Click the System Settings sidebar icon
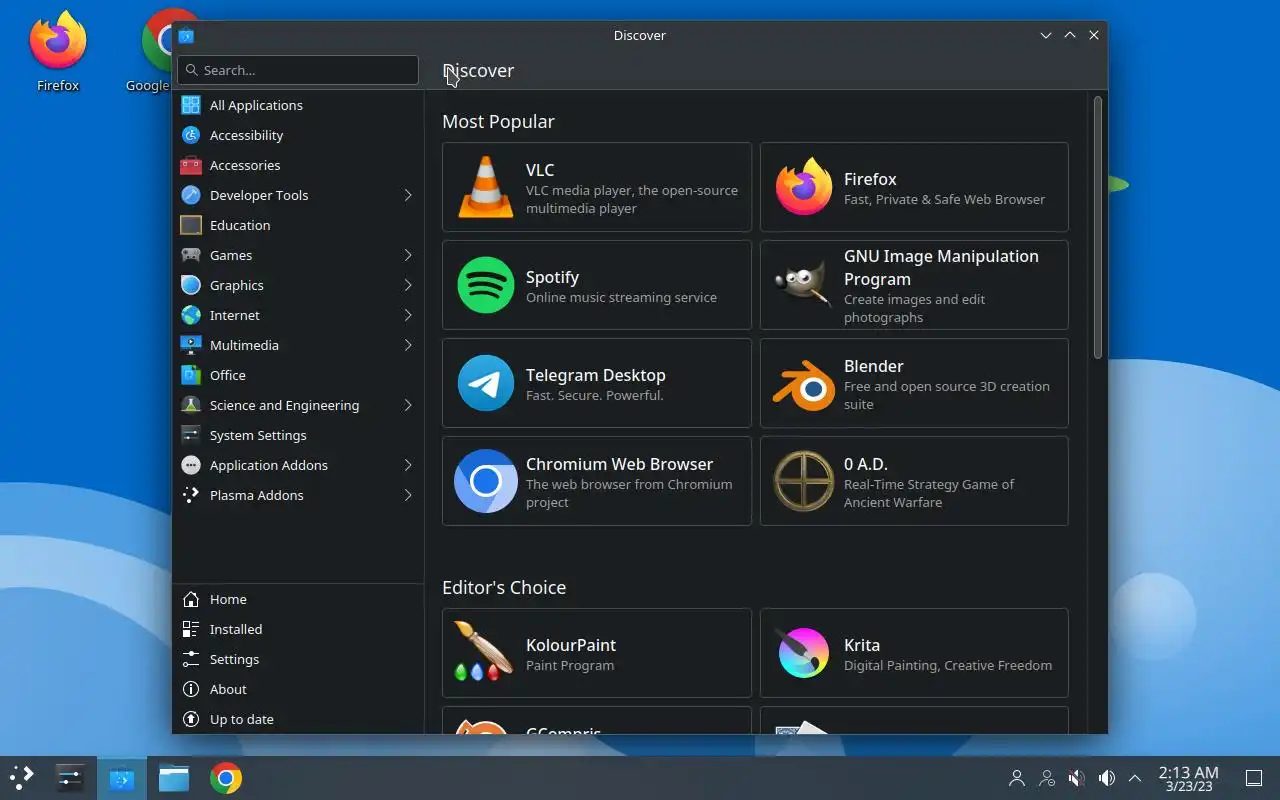1280x800 pixels. pos(191,435)
